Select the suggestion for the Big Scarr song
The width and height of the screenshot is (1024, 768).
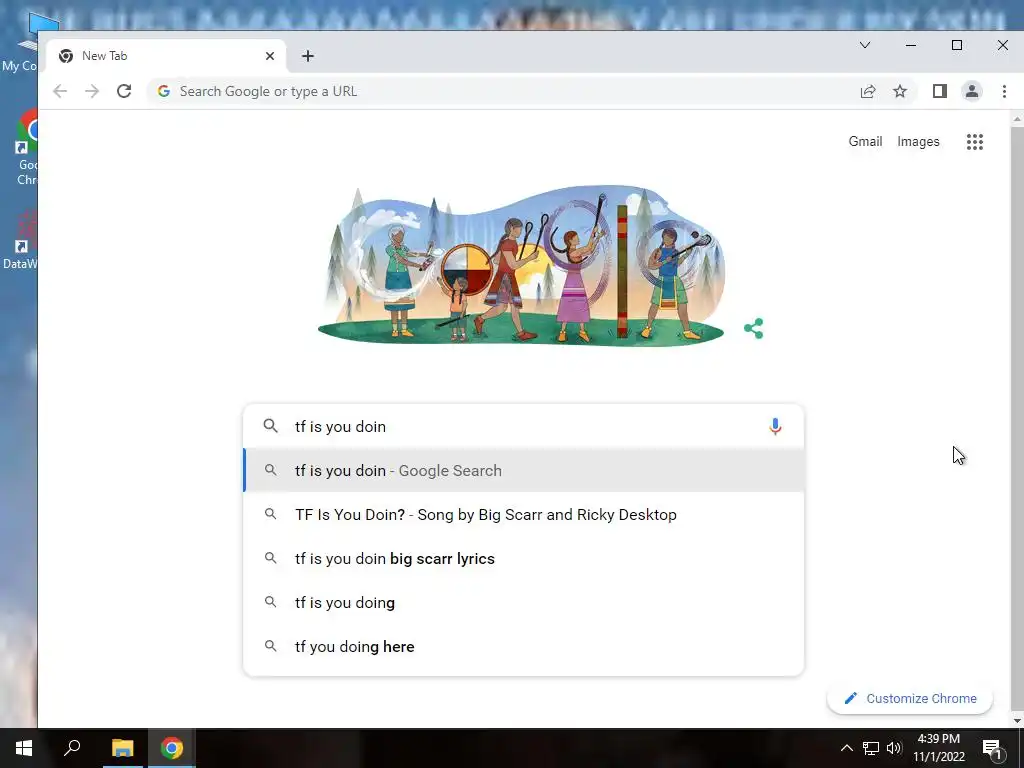523,515
